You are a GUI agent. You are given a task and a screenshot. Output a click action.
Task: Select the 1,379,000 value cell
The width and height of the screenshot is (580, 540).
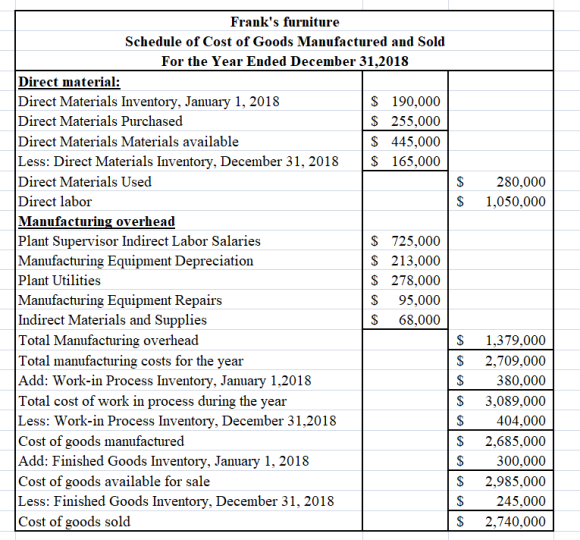[501, 340]
